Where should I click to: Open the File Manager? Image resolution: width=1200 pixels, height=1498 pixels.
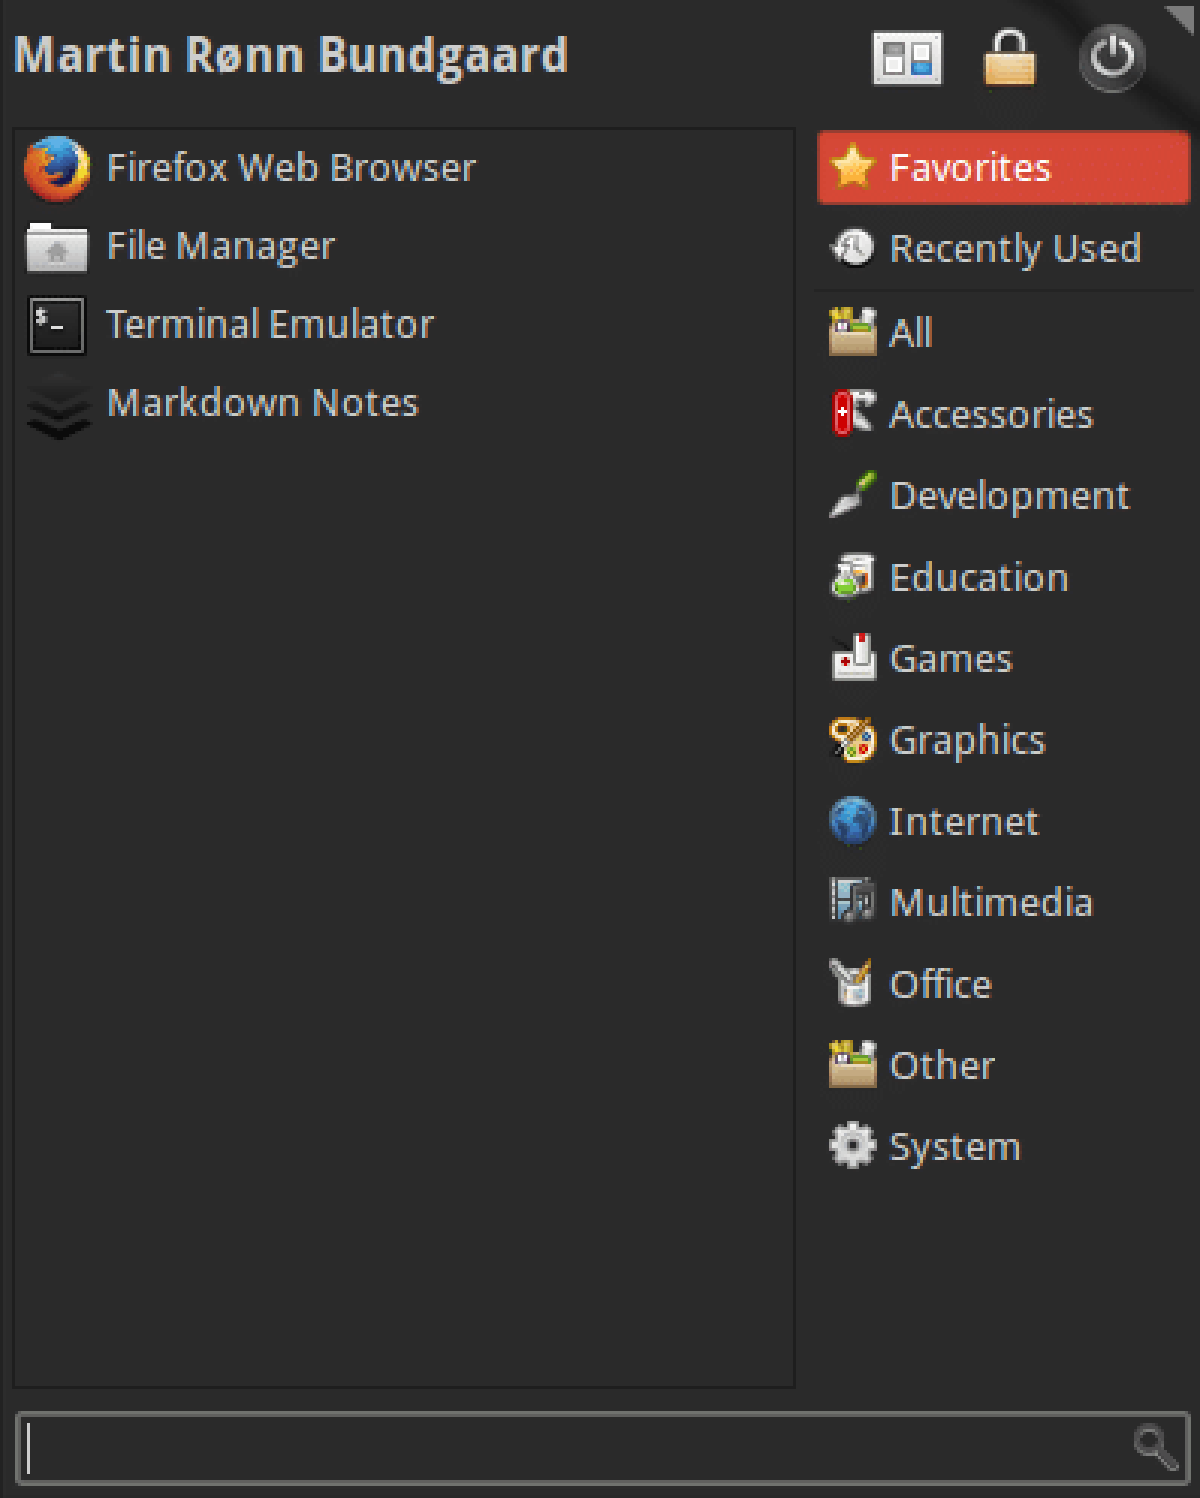(220, 246)
